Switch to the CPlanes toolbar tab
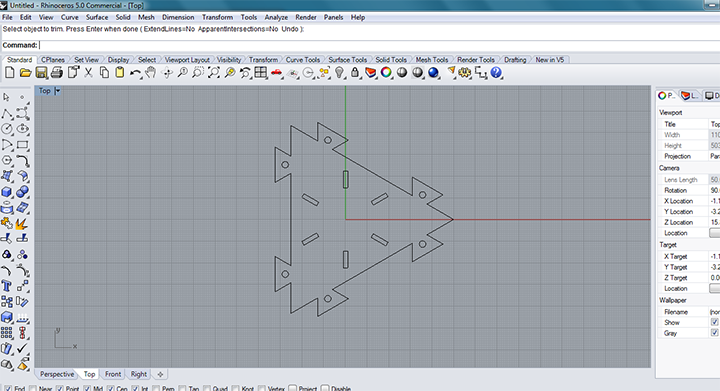Viewport: 720px width, 391px height. pos(53,60)
